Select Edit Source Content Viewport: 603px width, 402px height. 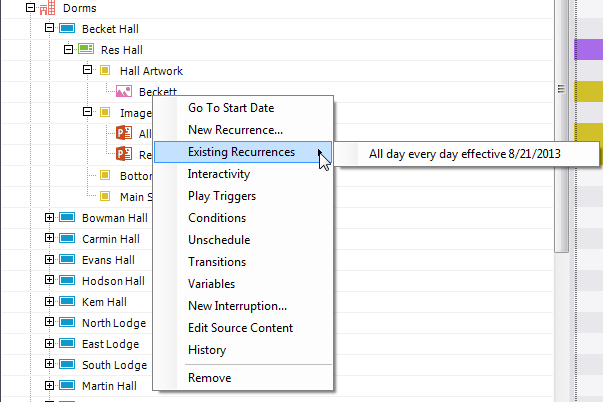(243, 328)
